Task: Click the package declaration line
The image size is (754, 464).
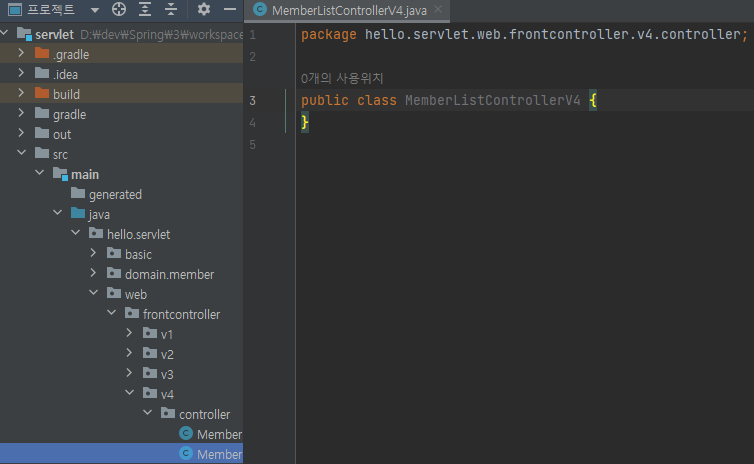Action: point(525,34)
